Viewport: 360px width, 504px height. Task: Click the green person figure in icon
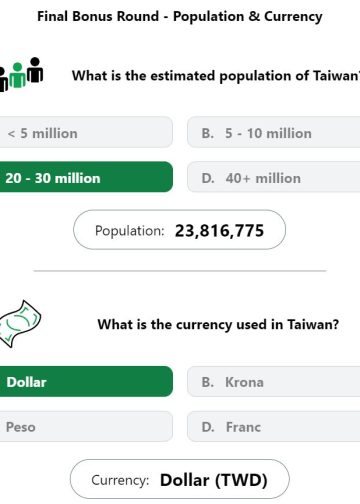pyautogui.click(x=17, y=75)
